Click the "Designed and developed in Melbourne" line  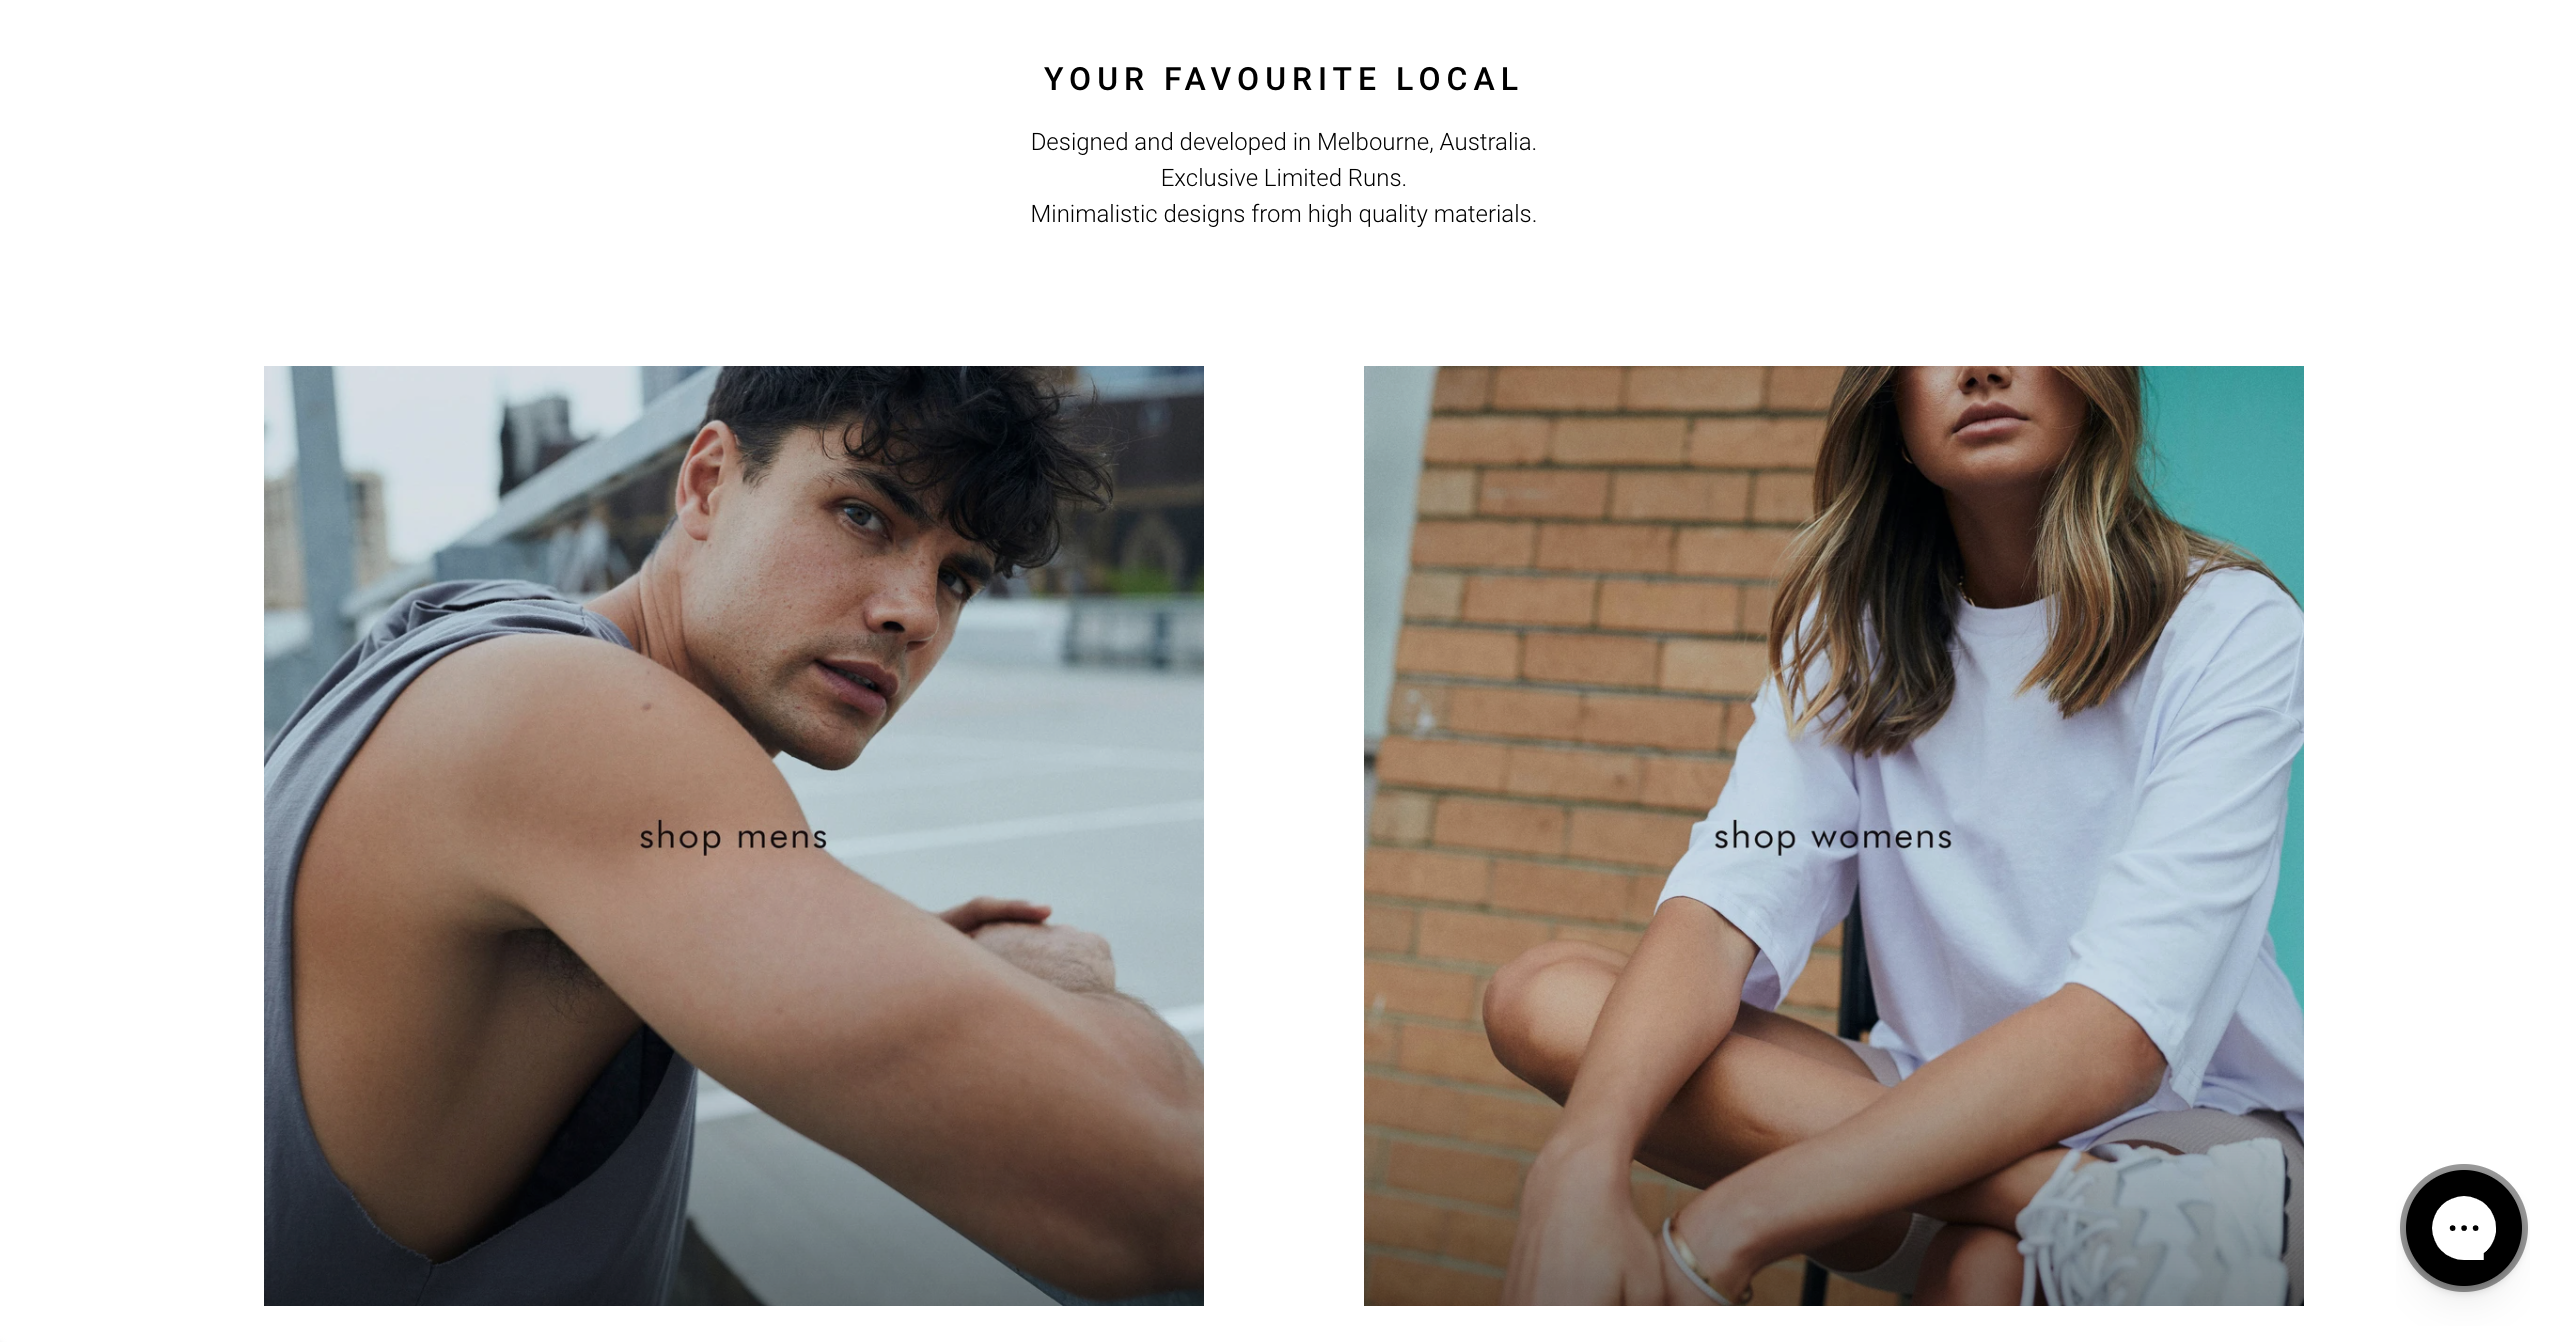click(x=1283, y=142)
